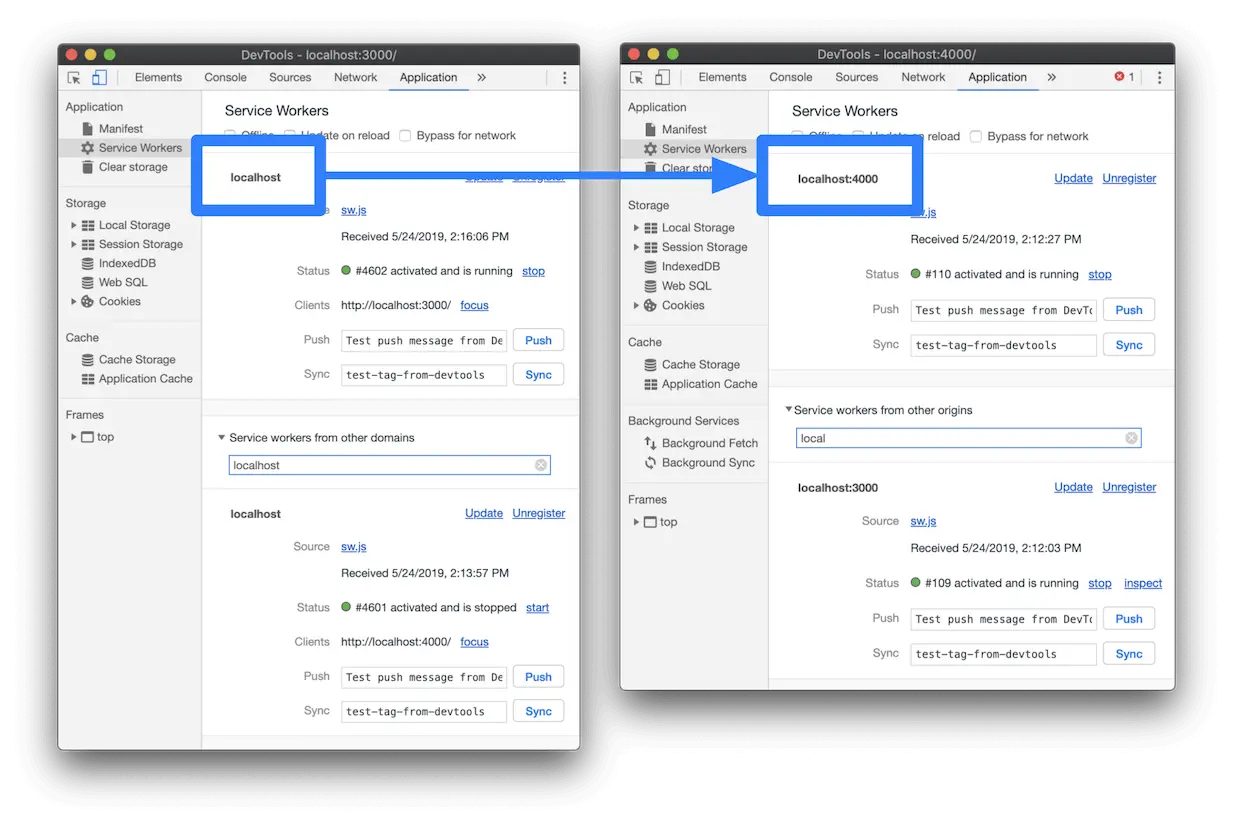Viewport: 1250px width, 828px height.
Task: Expand Local Storage in localhost:3000 window
Action: (x=73, y=225)
